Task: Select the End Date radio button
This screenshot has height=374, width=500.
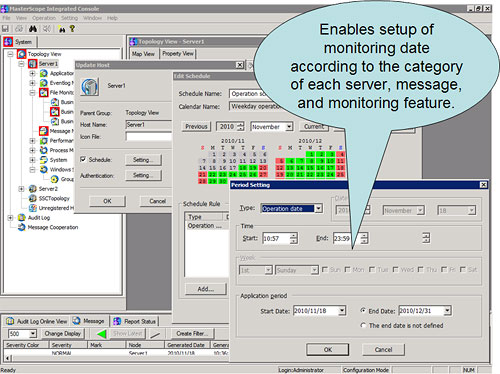Action: [x=363, y=310]
